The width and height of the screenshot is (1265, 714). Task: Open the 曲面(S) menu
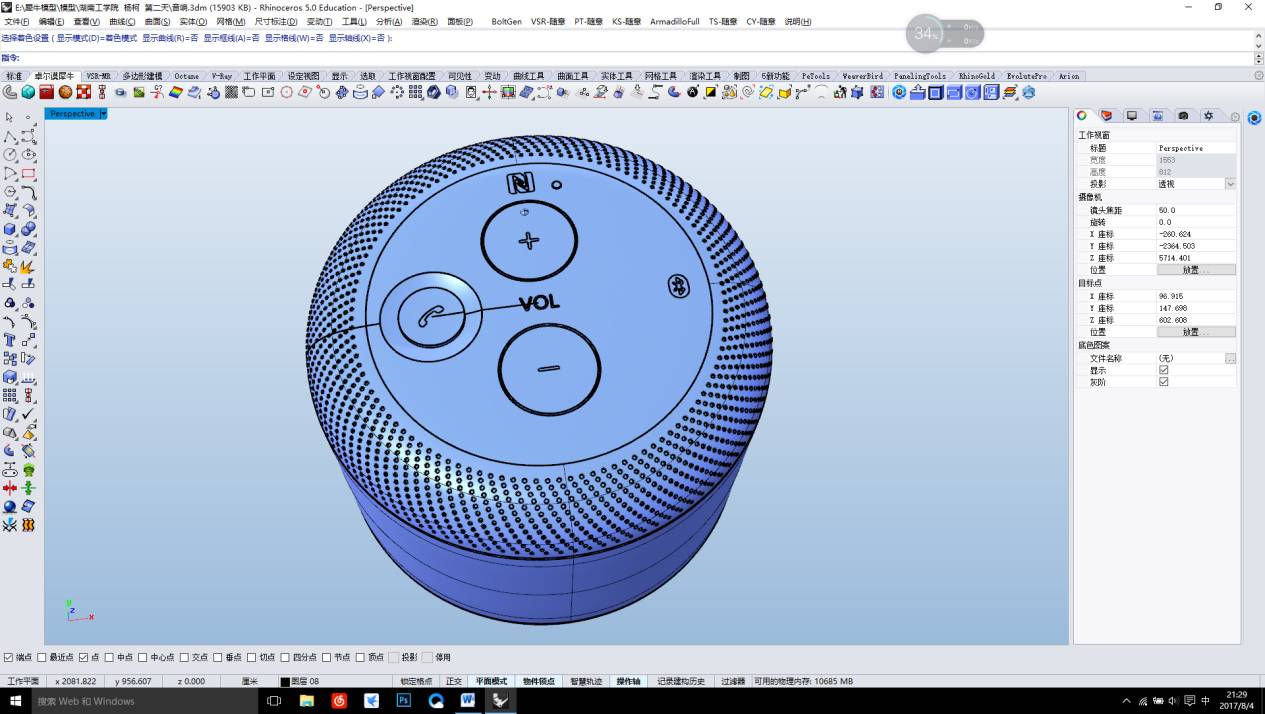click(x=157, y=21)
